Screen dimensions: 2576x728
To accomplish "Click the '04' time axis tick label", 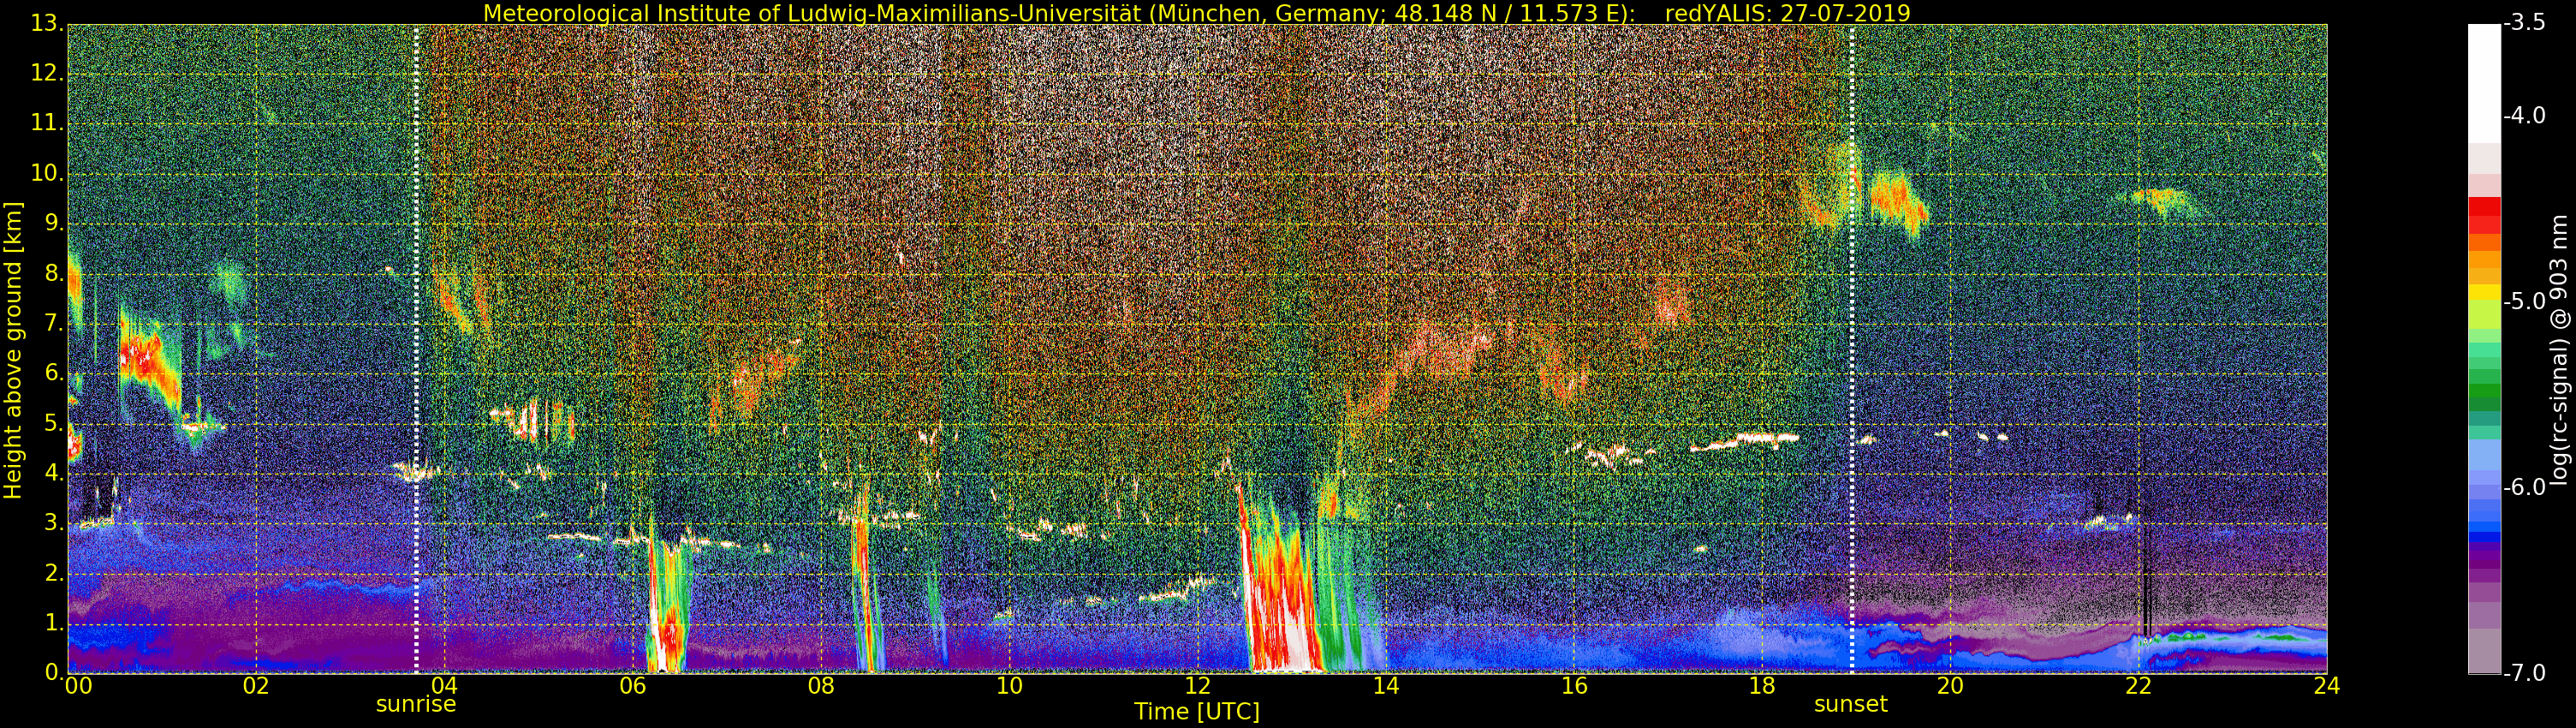I will 444,686.
